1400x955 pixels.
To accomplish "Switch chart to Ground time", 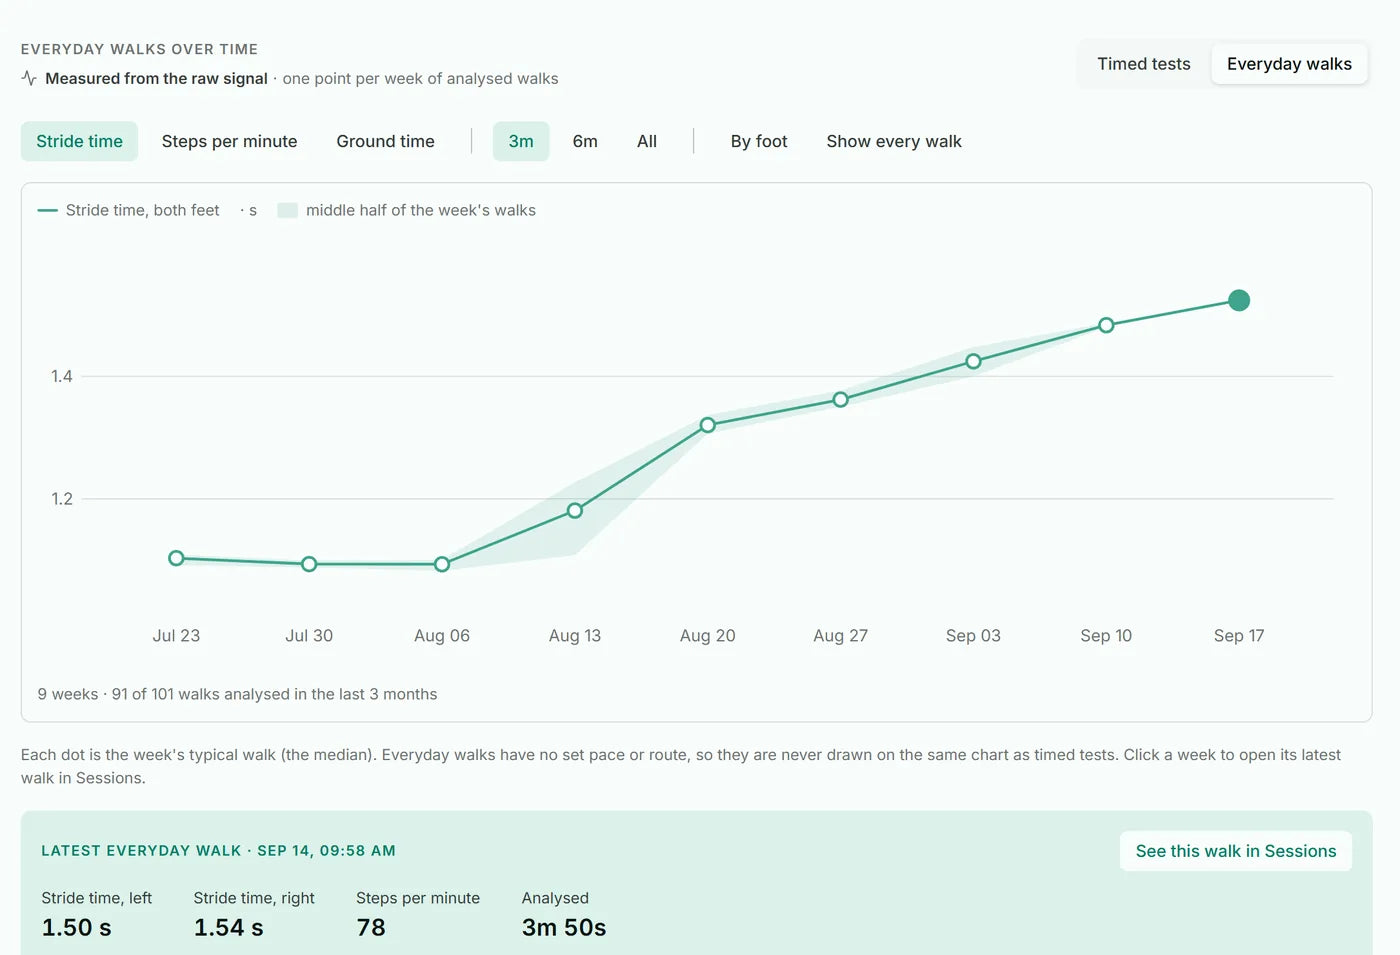I will tap(385, 142).
